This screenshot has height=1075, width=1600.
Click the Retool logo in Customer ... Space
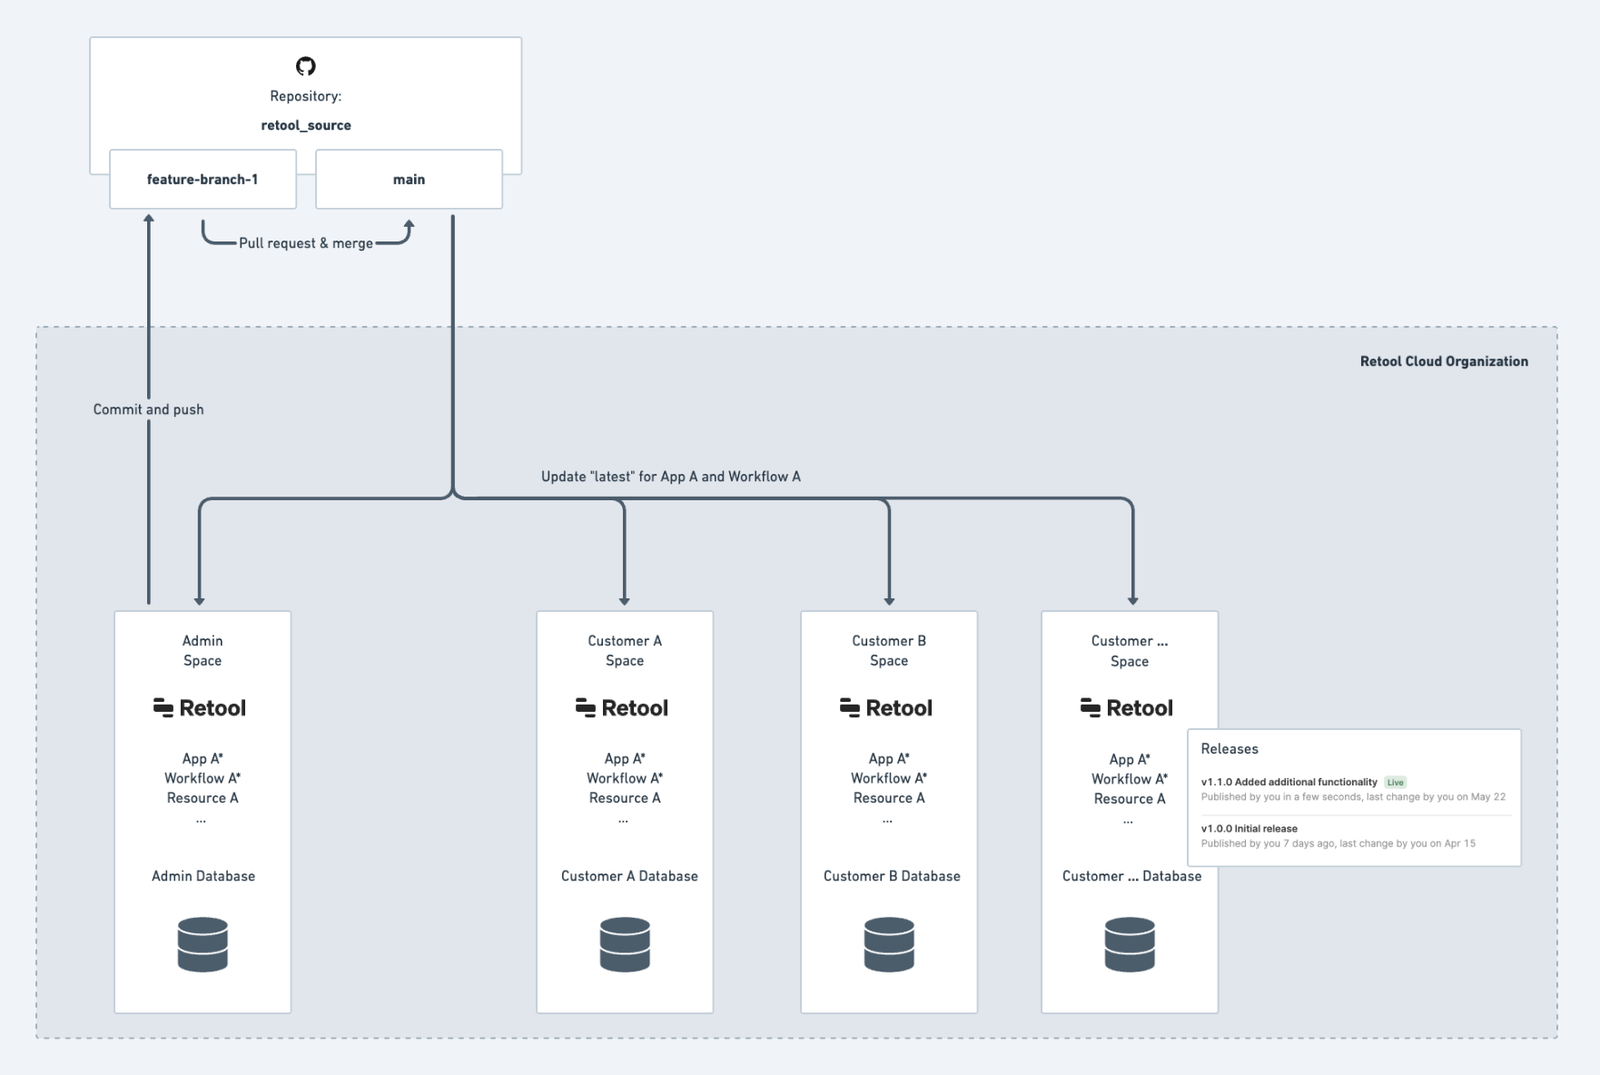tap(1127, 708)
